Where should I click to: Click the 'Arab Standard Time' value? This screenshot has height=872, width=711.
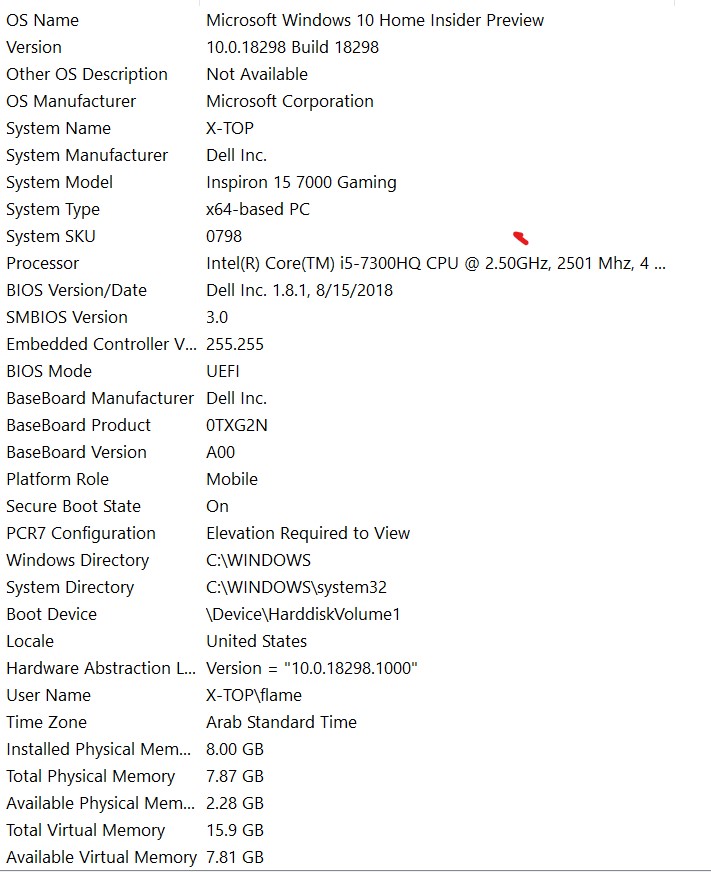pos(281,722)
